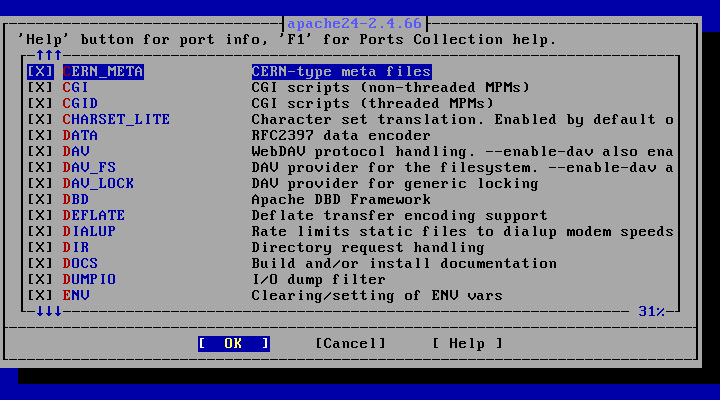Select the DIALUP option name
Viewport: 720px width, 400px height.
click(x=90, y=231)
